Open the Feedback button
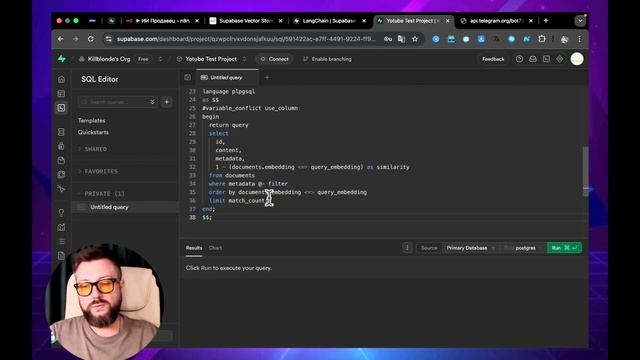Viewport: 640px width, 360px height. 493,59
